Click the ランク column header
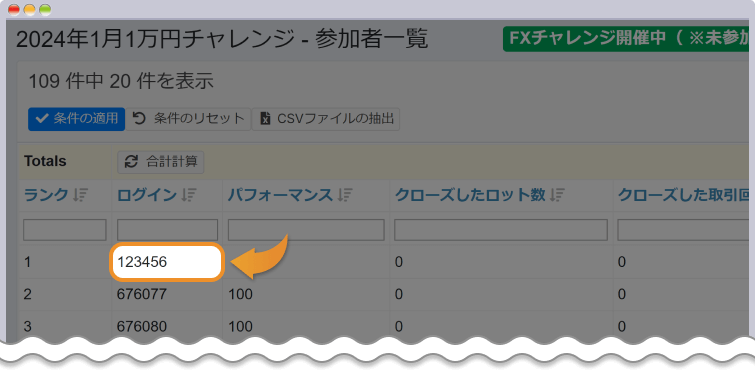Image resolution: width=755 pixels, height=373 pixels. pos(46,195)
